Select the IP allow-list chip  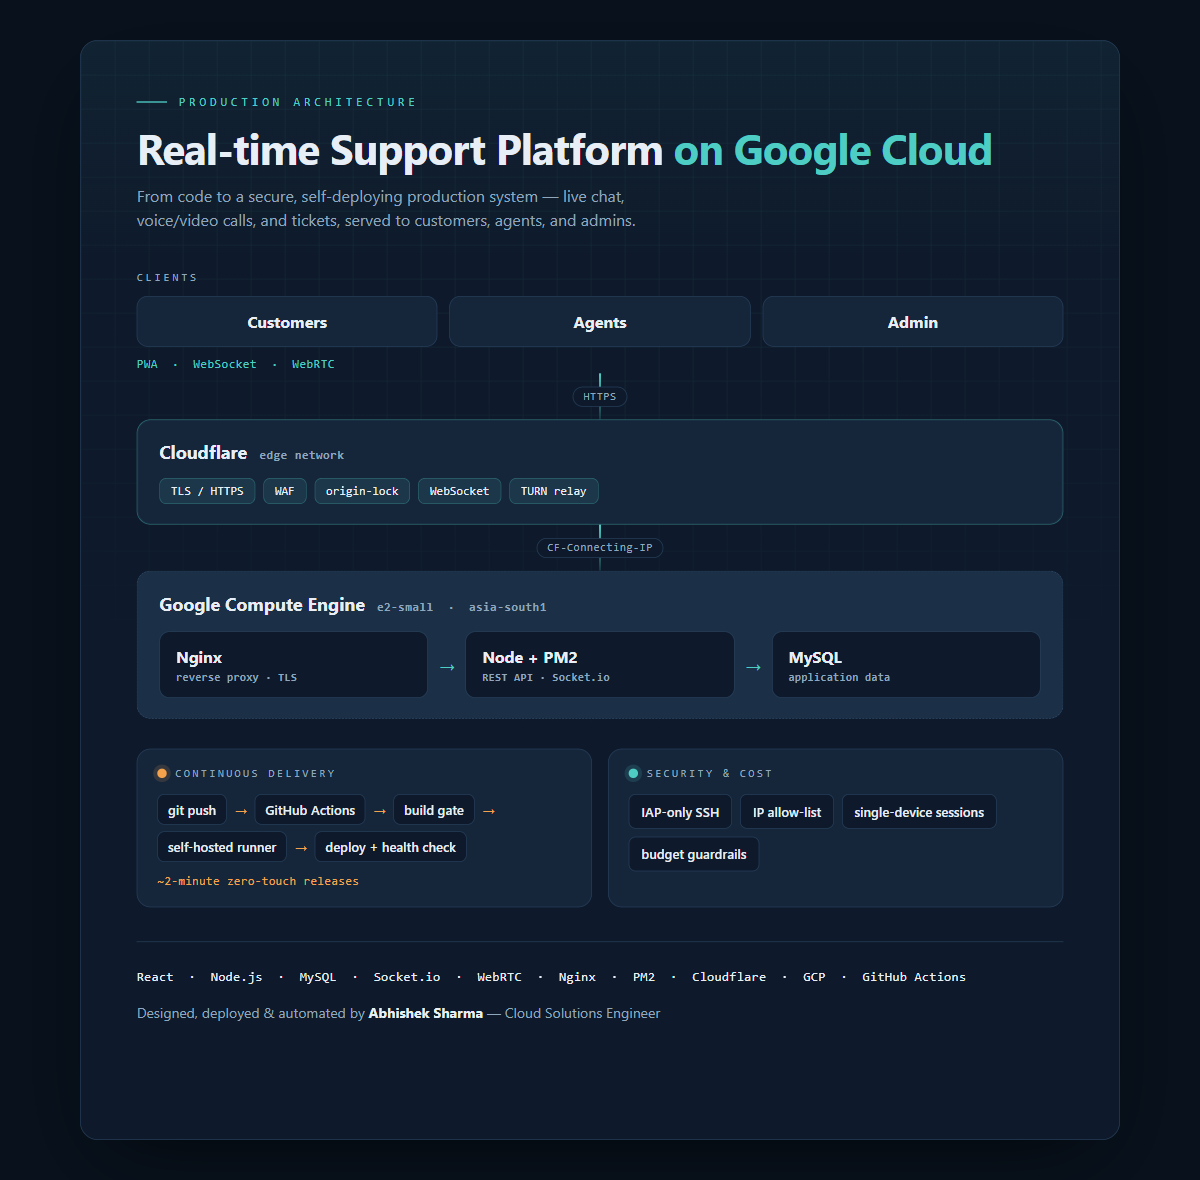tap(787, 812)
